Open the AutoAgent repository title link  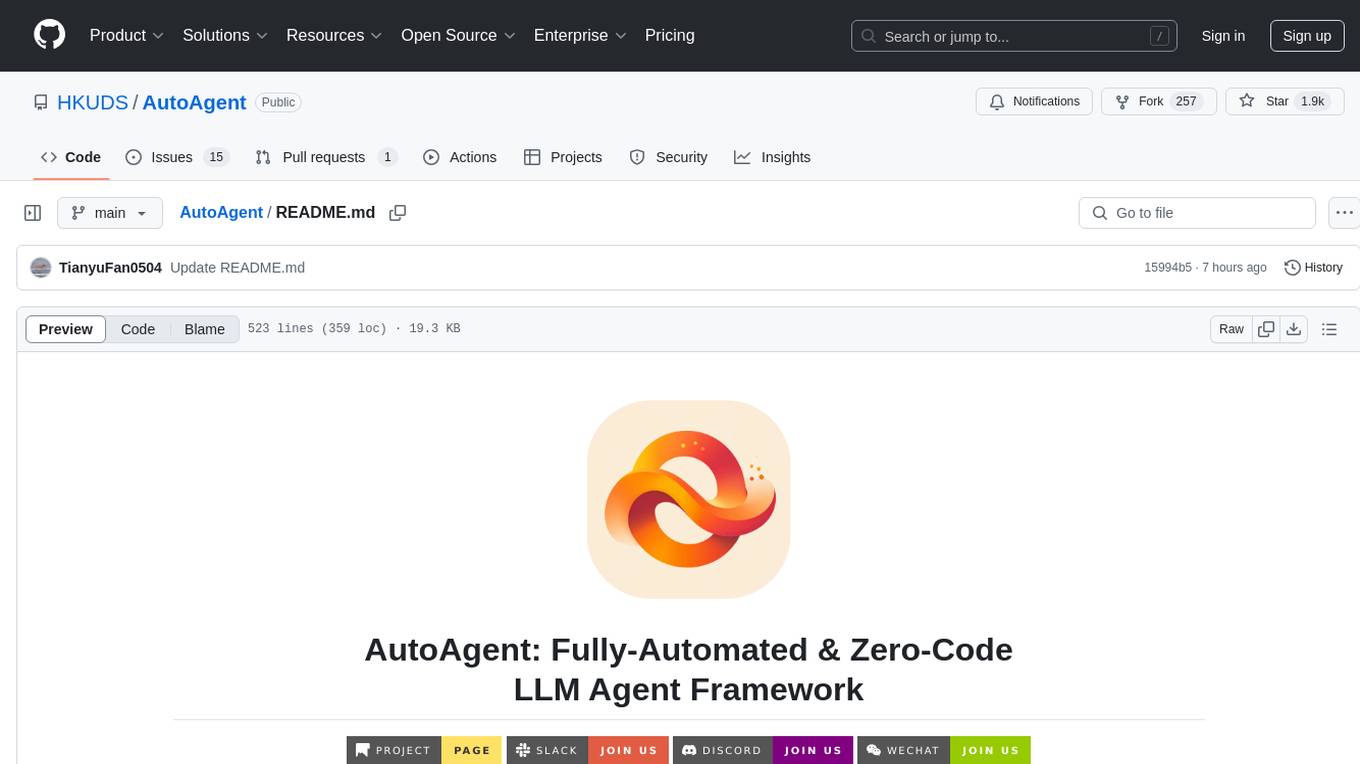194,102
